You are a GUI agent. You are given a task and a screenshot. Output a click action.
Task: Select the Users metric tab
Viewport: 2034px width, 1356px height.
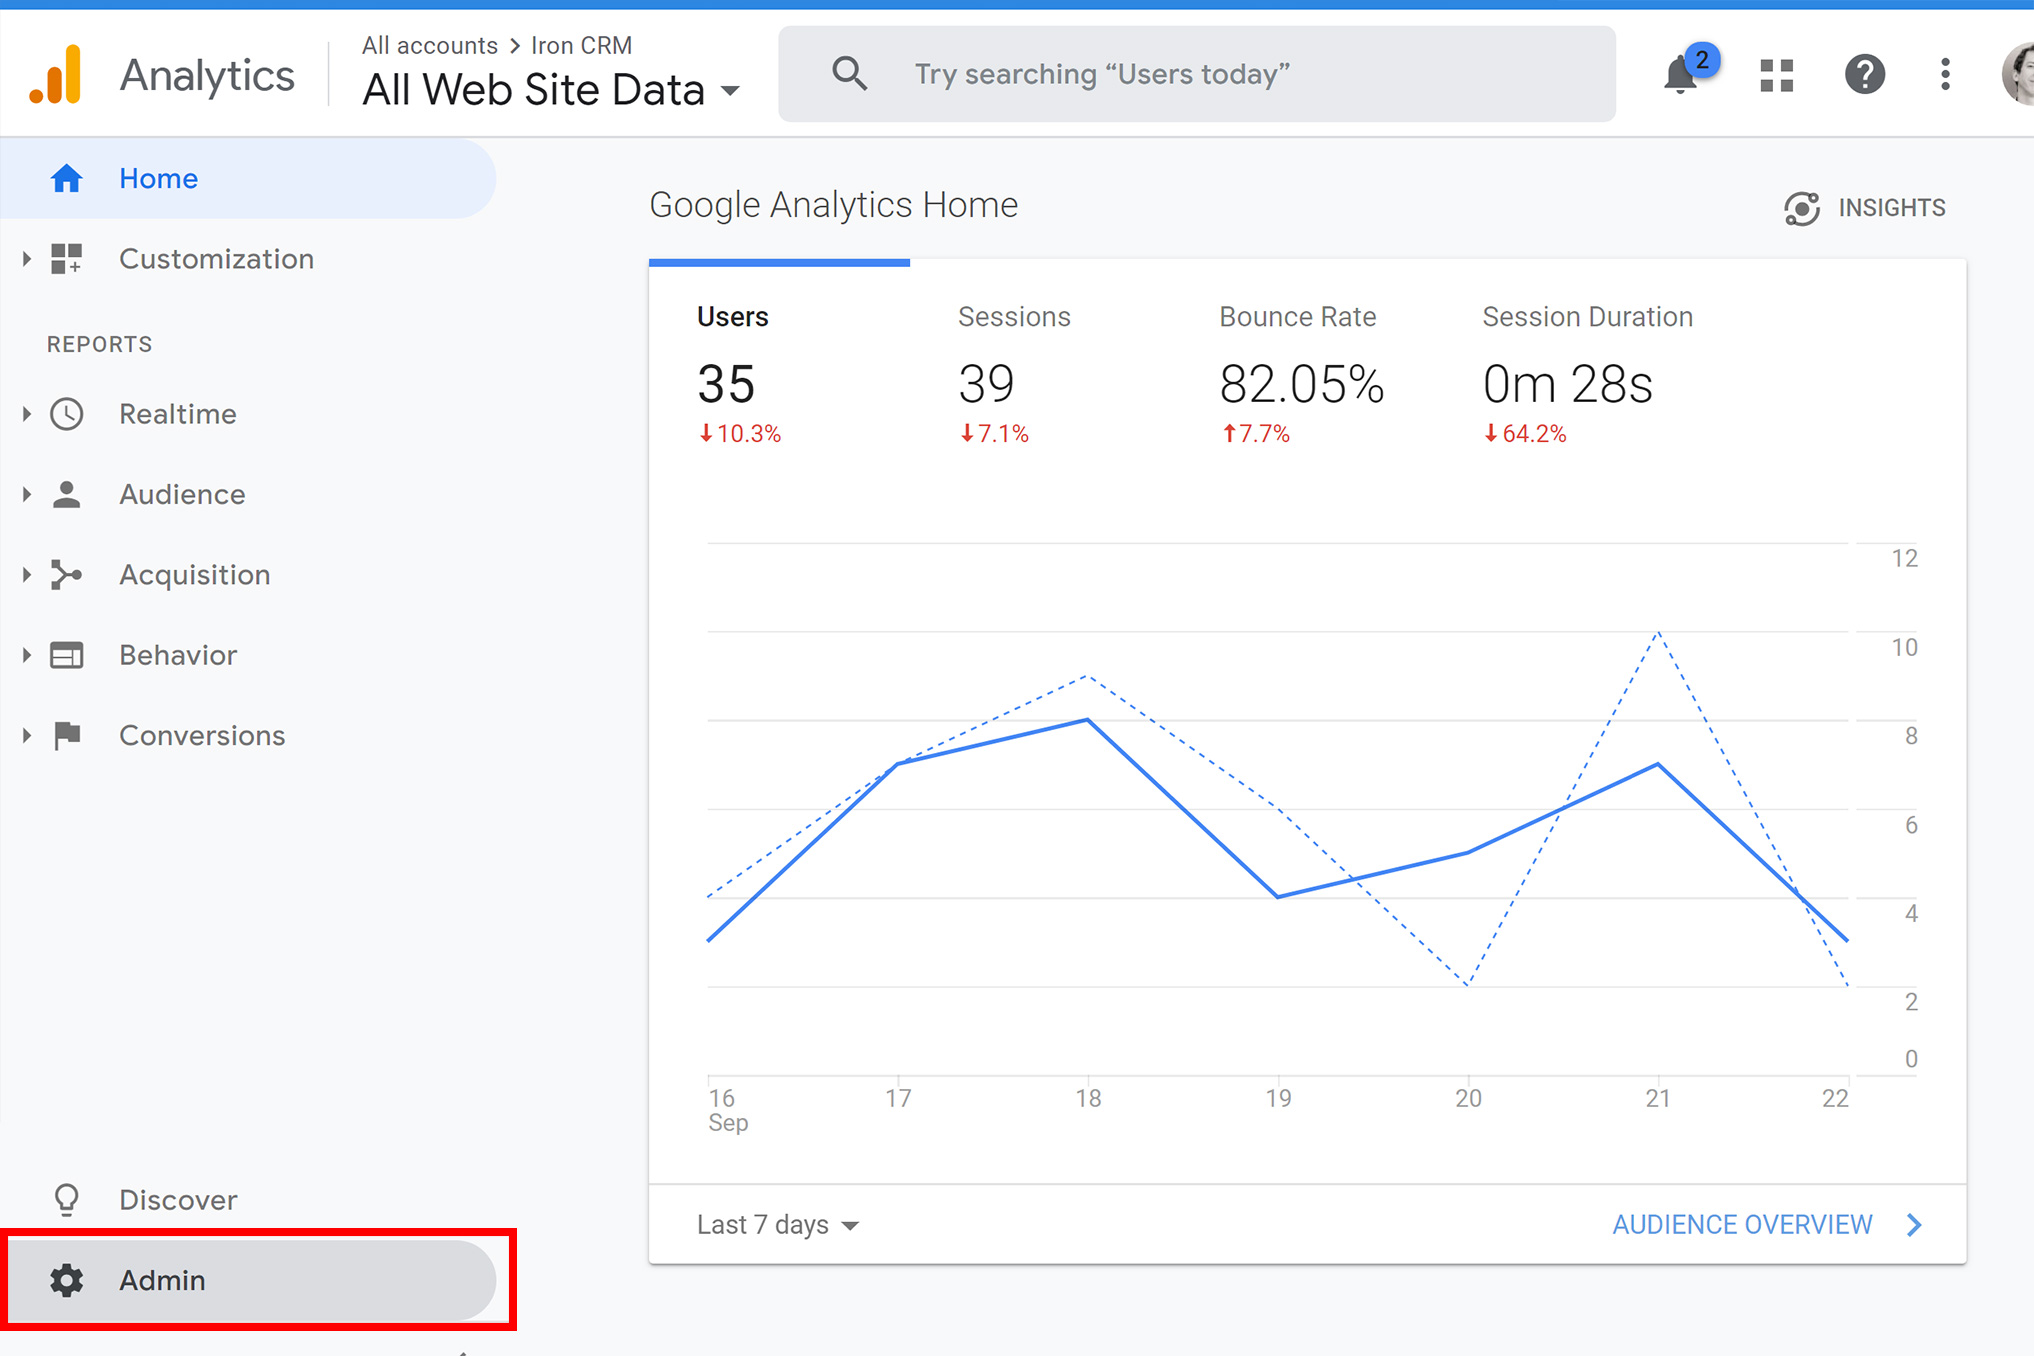click(x=779, y=375)
